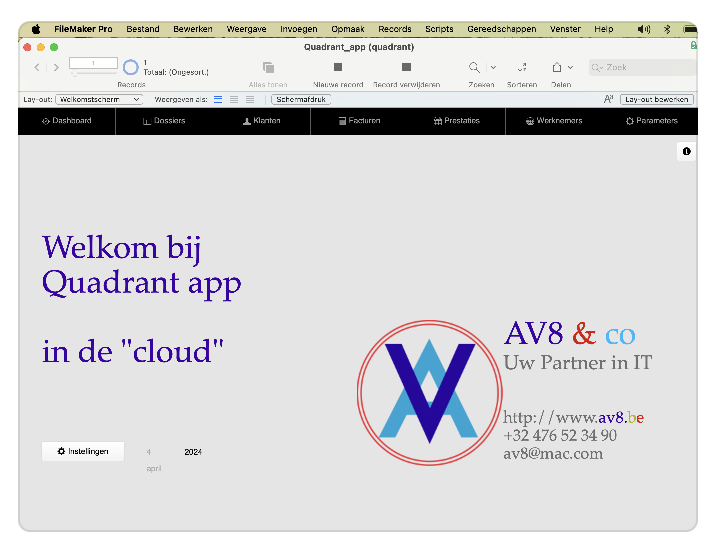Click the record number input field
The height and width of the screenshot is (542, 712).
pos(93,63)
